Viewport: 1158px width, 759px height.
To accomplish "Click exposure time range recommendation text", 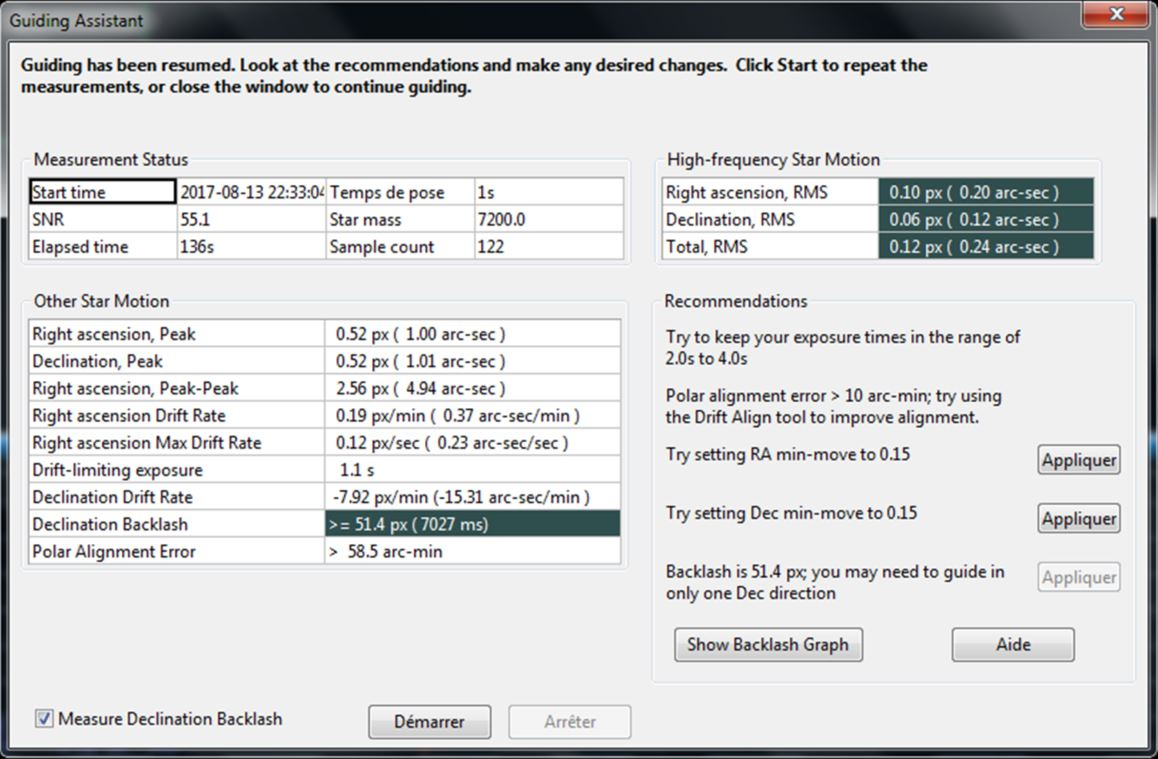I will tap(843, 348).
